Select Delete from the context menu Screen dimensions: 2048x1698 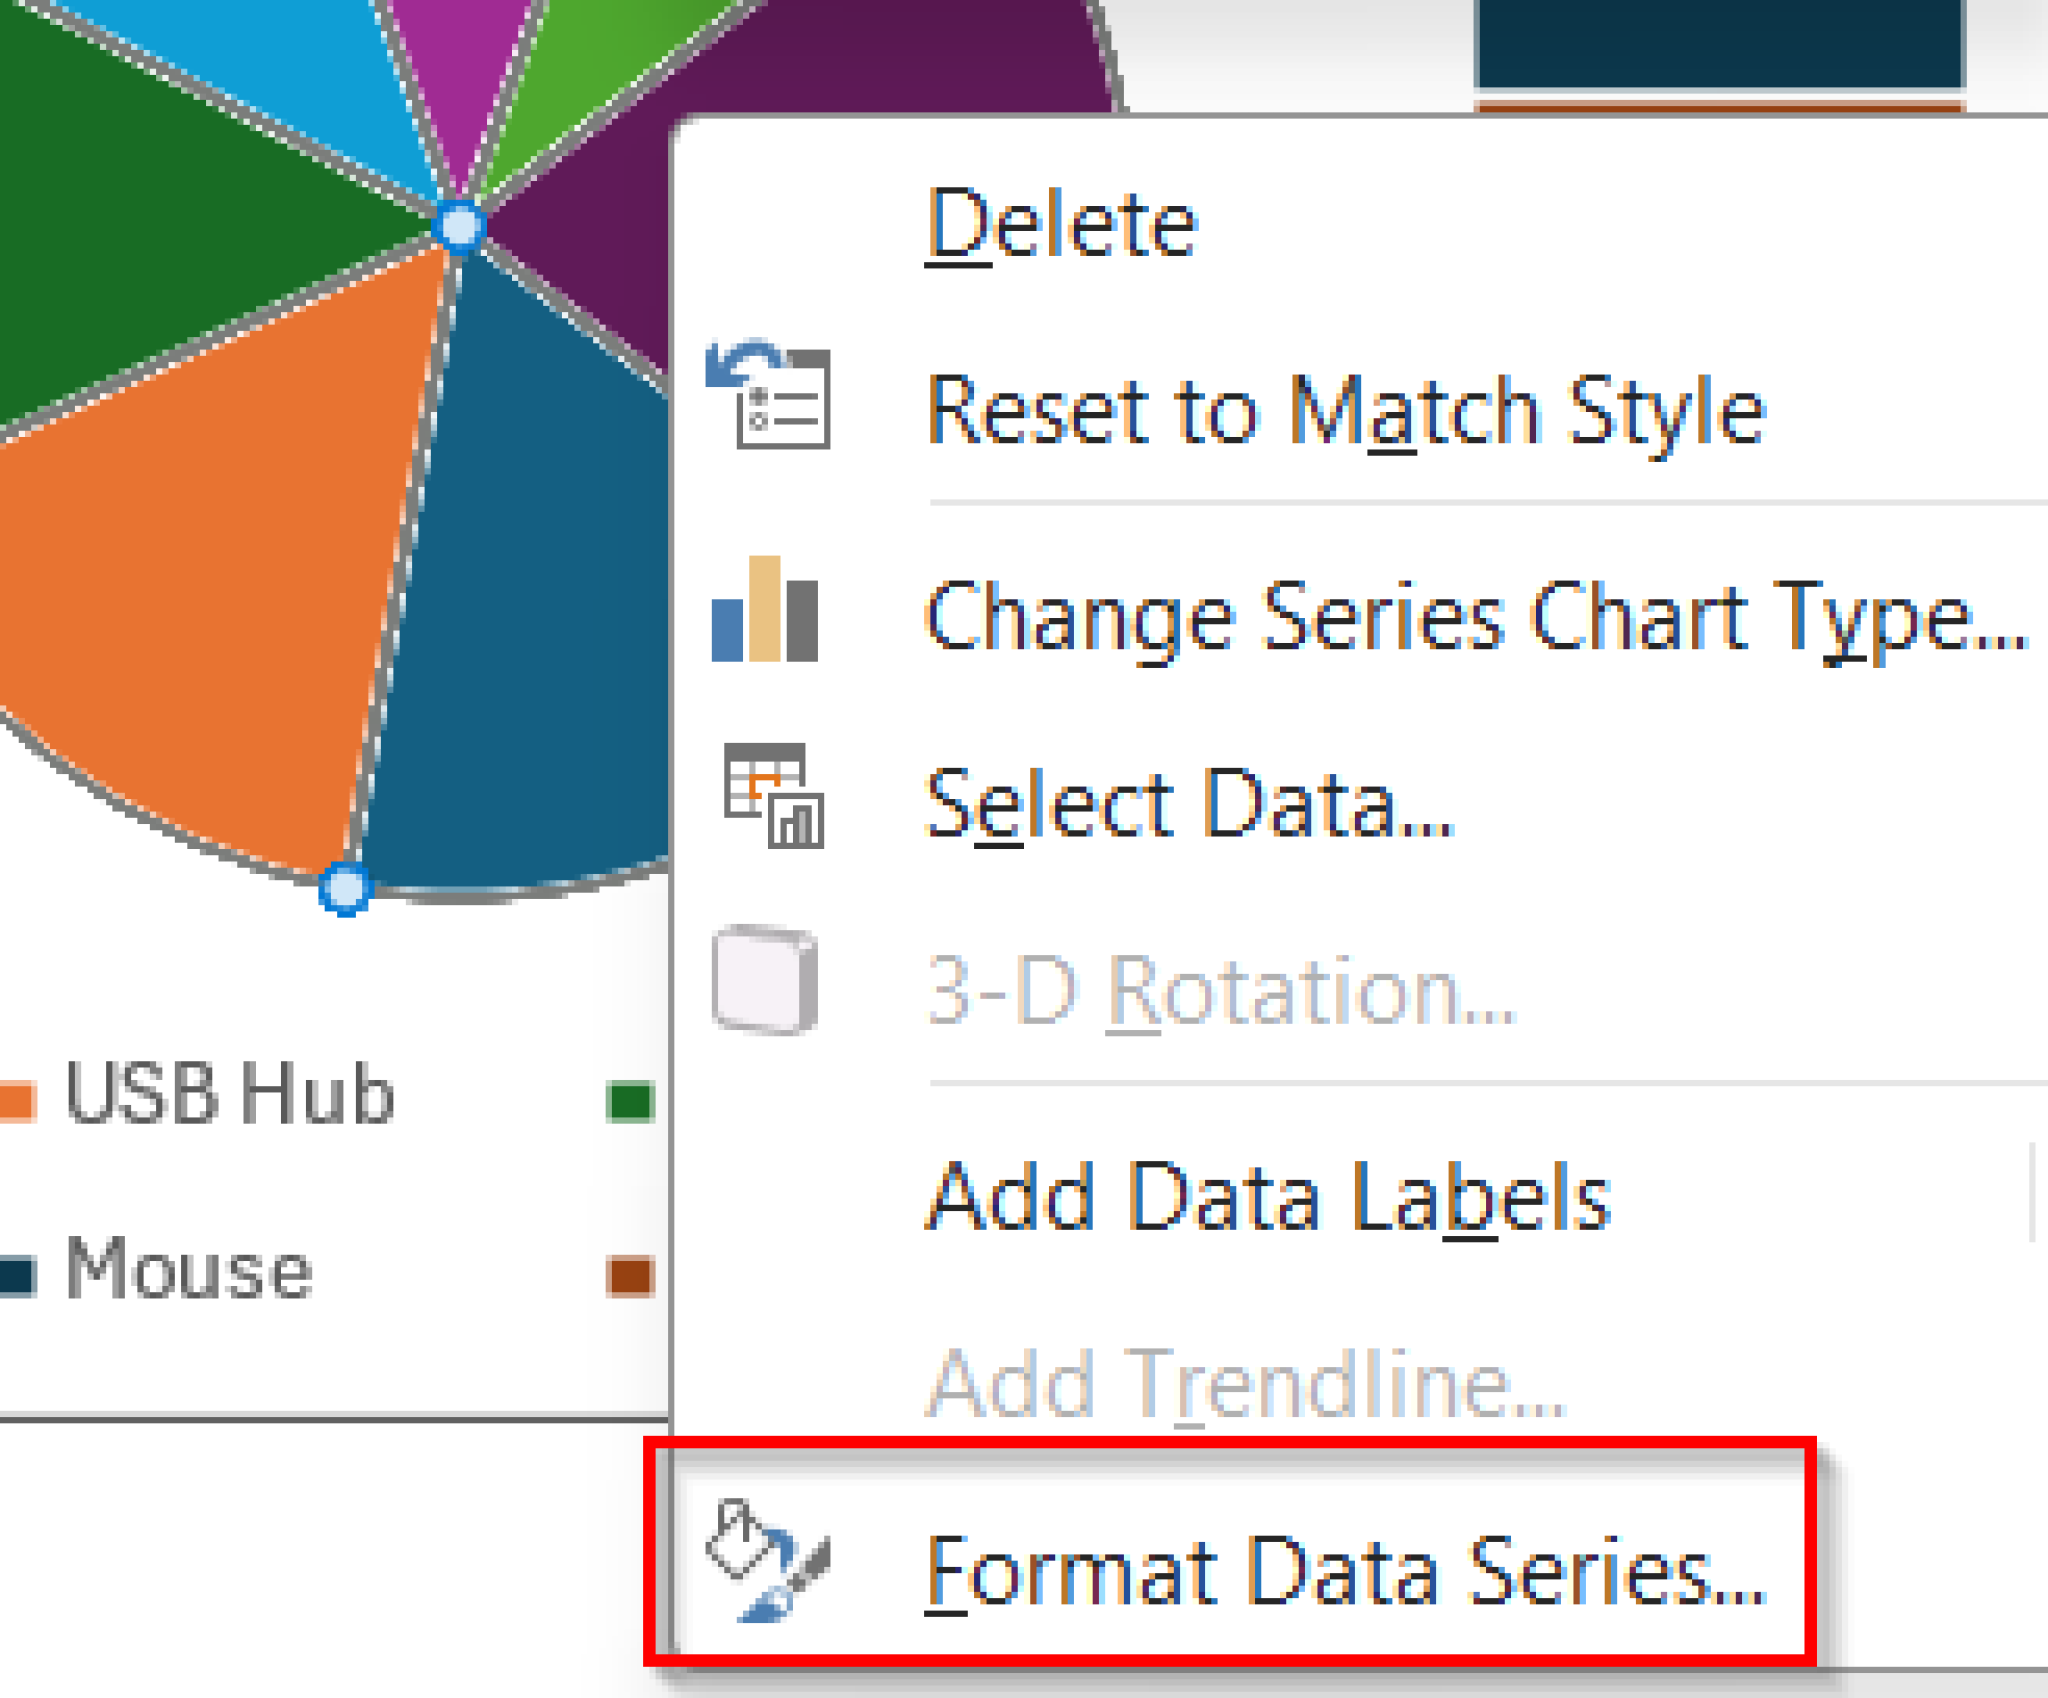pyautogui.click(x=1060, y=222)
